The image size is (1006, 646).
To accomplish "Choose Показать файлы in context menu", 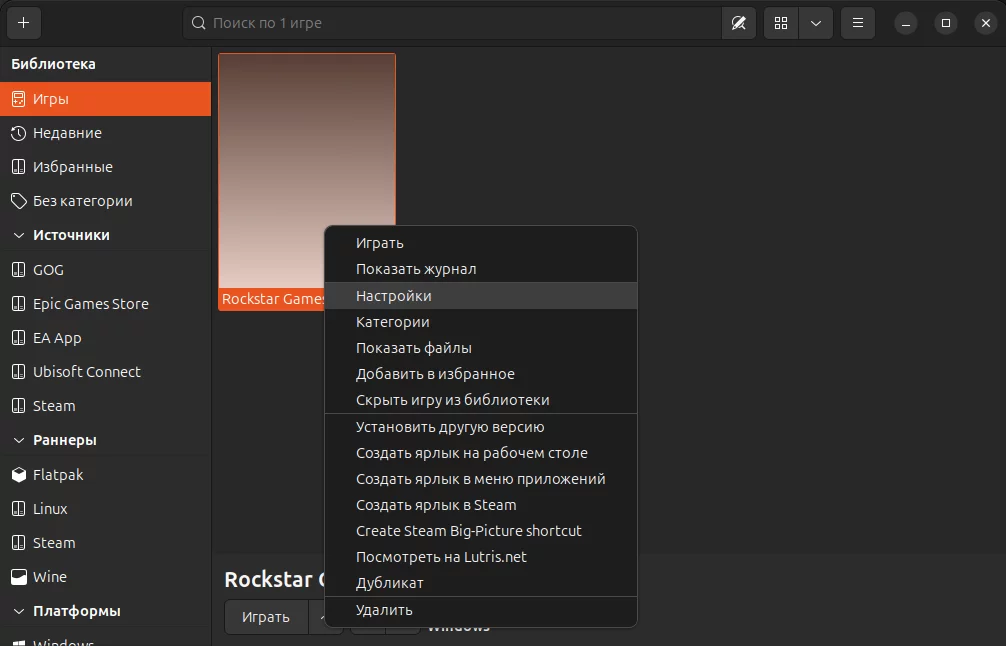I will [481, 348].
